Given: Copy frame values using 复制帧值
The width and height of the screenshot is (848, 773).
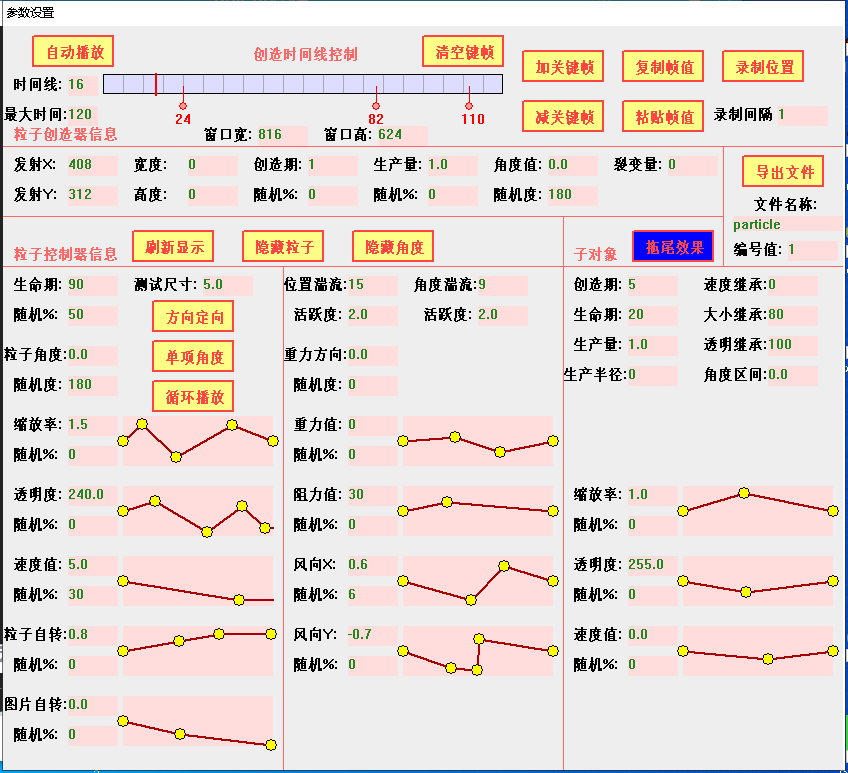Looking at the screenshot, I should pos(663,67).
